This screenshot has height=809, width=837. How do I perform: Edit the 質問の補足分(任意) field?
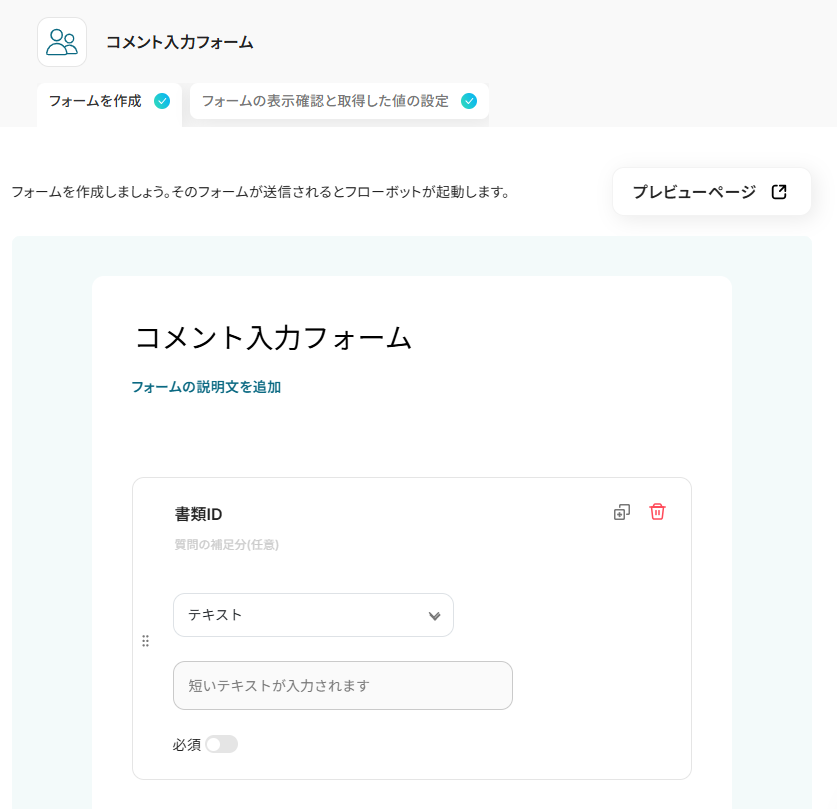coord(227,545)
